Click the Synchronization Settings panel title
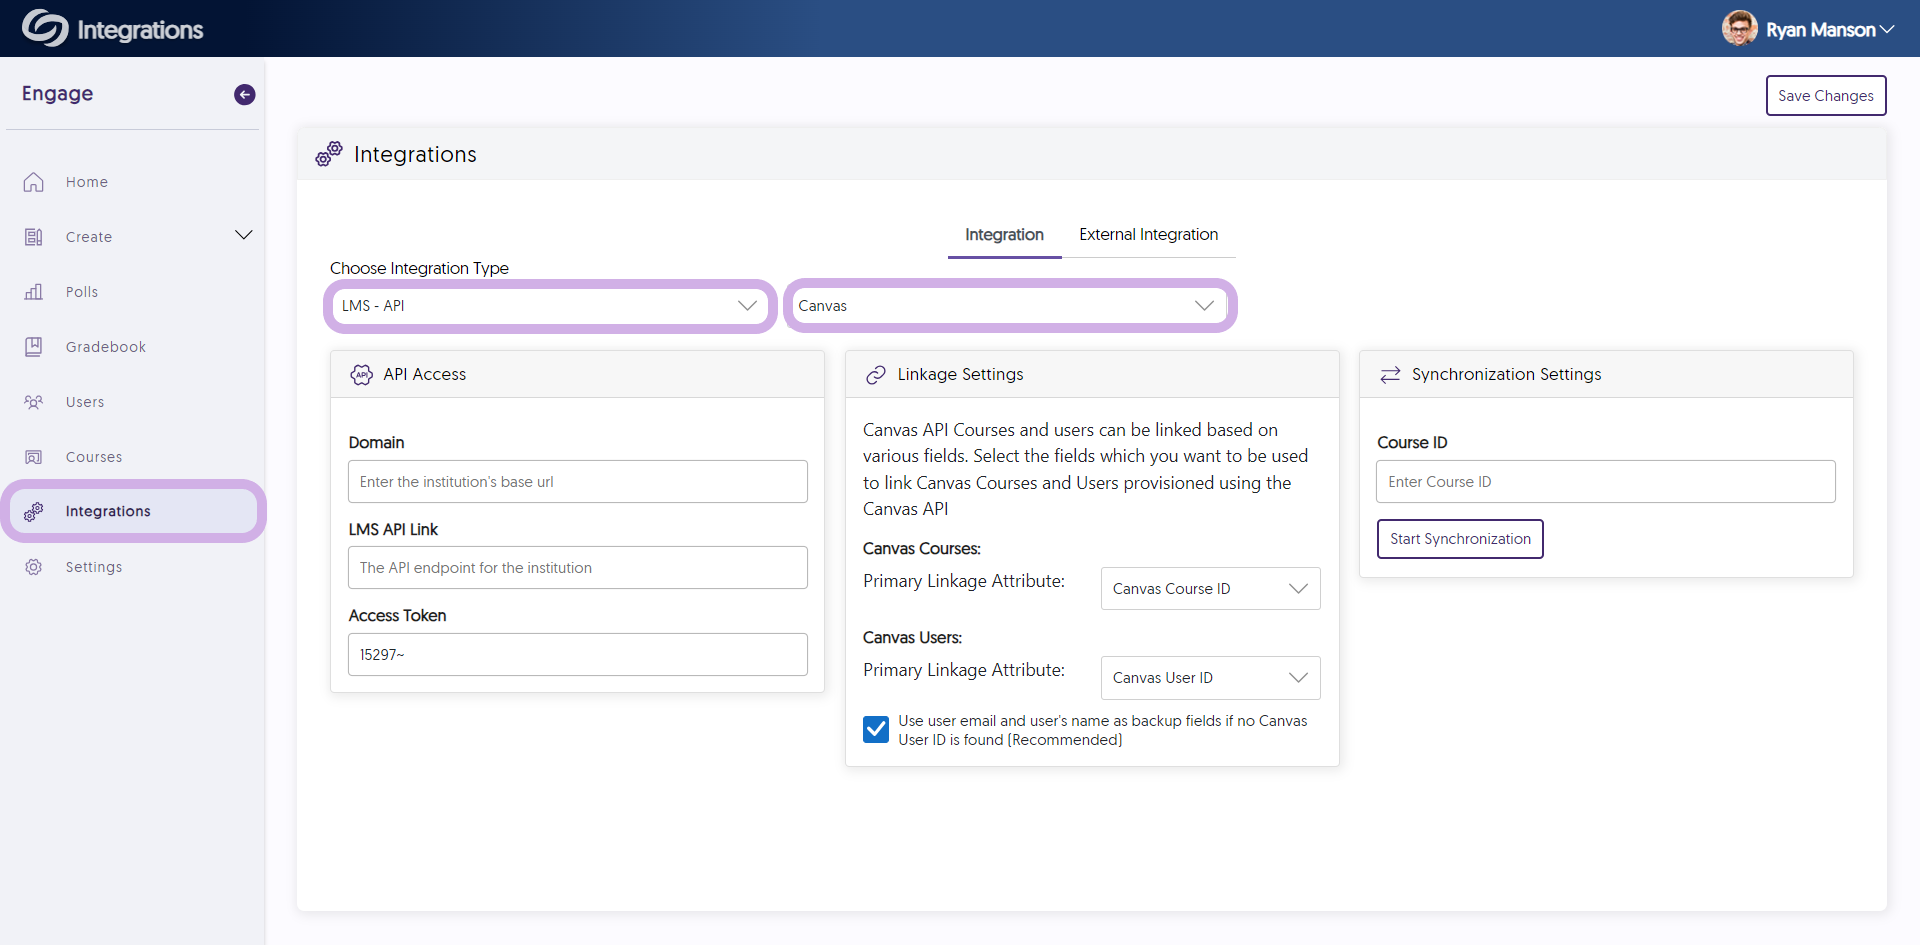Image resolution: width=1920 pixels, height=945 pixels. point(1506,375)
